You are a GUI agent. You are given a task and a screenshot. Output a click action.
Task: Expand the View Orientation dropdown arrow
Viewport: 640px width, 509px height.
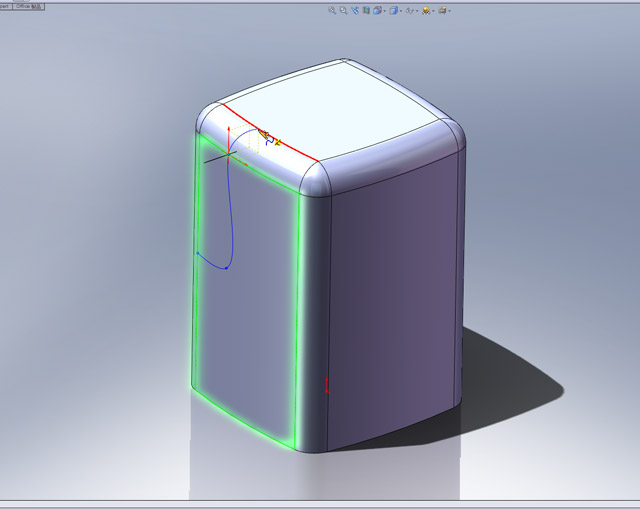(385, 11)
